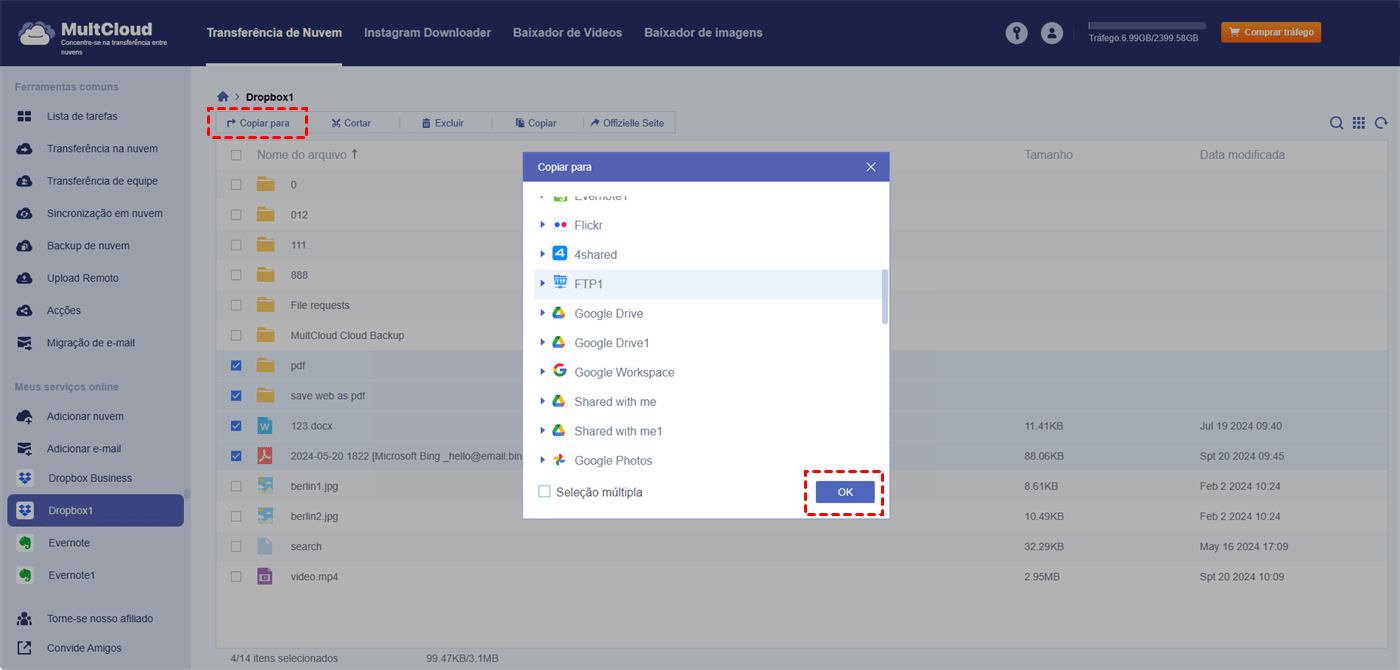The height and width of the screenshot is (670, 1400).
Task: Open Backup de nuvem tool
Action: [x=87, y=246]
